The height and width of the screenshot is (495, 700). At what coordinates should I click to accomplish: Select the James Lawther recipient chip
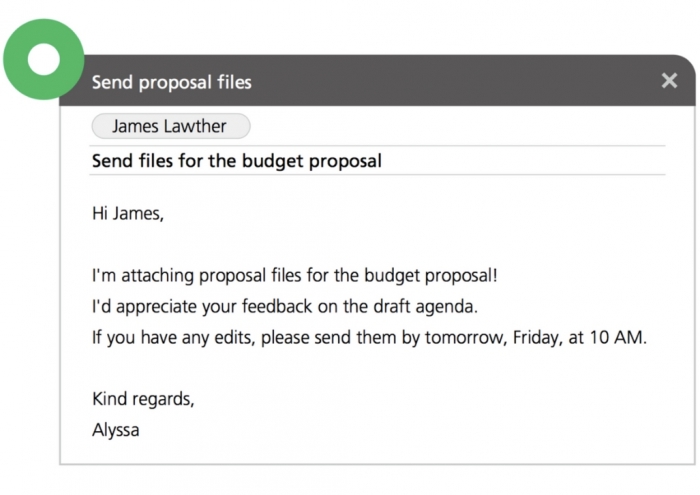coord(170,127)
